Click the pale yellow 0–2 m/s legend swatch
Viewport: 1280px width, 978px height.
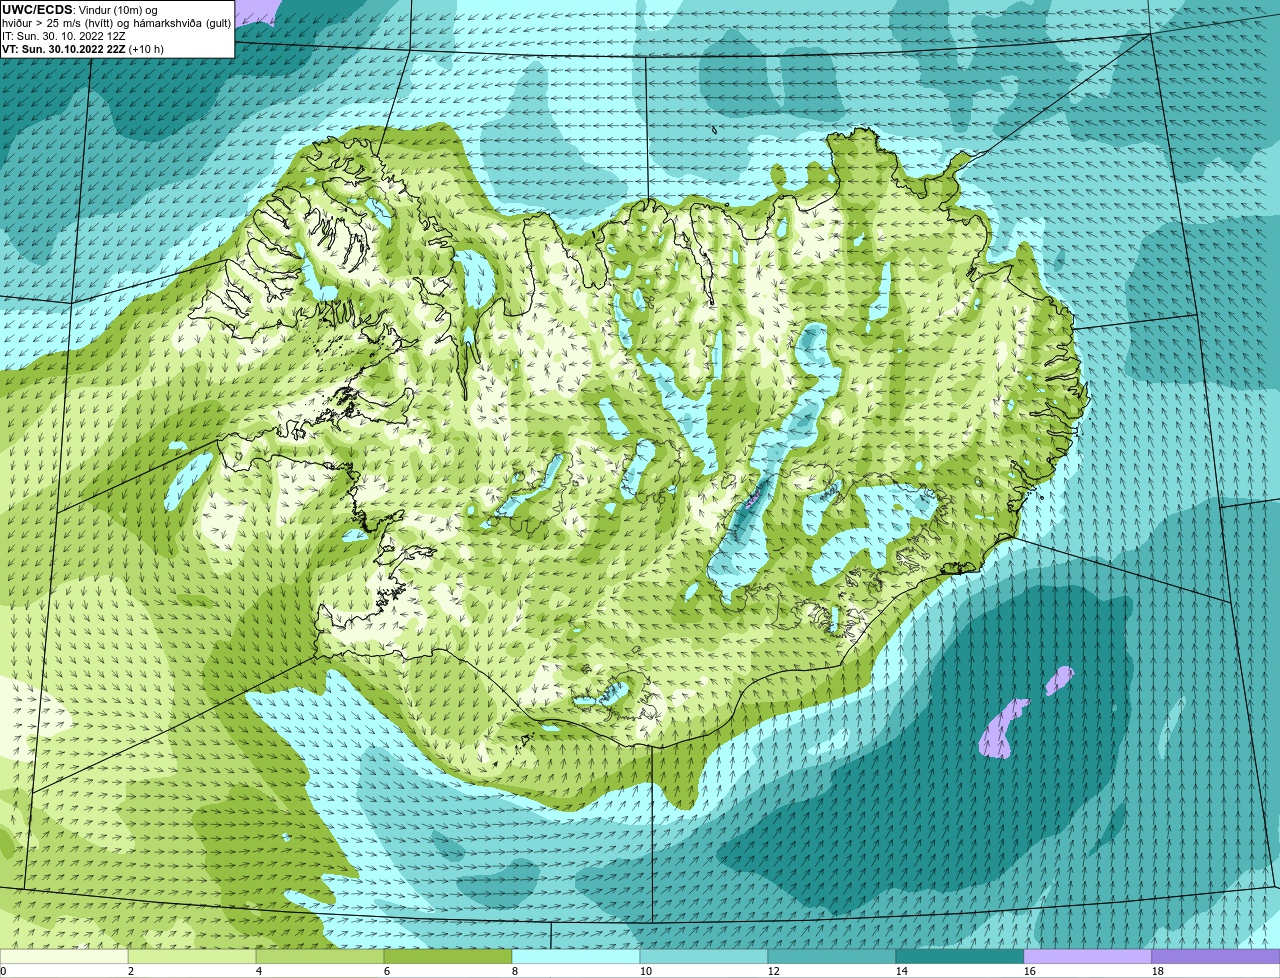pos(64,956)
